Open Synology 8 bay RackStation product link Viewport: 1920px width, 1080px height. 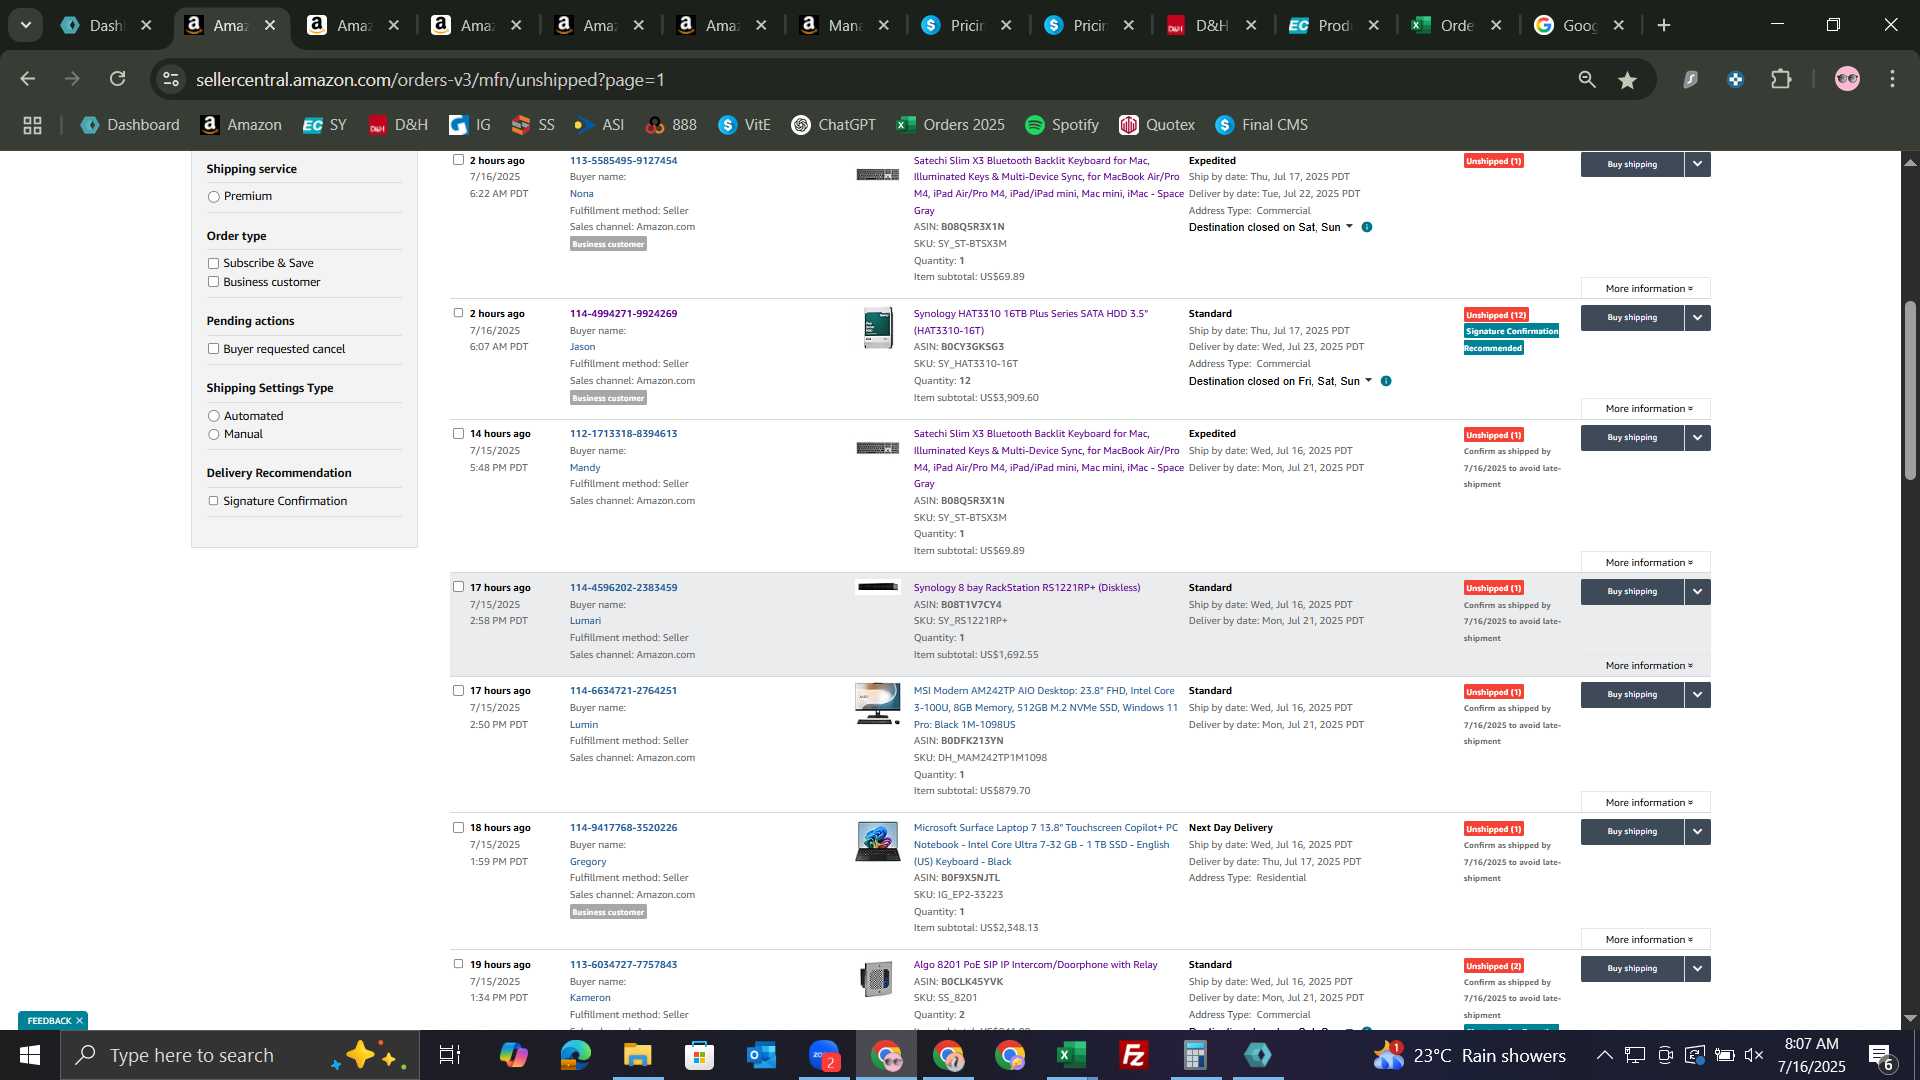tap(1026, 588)
